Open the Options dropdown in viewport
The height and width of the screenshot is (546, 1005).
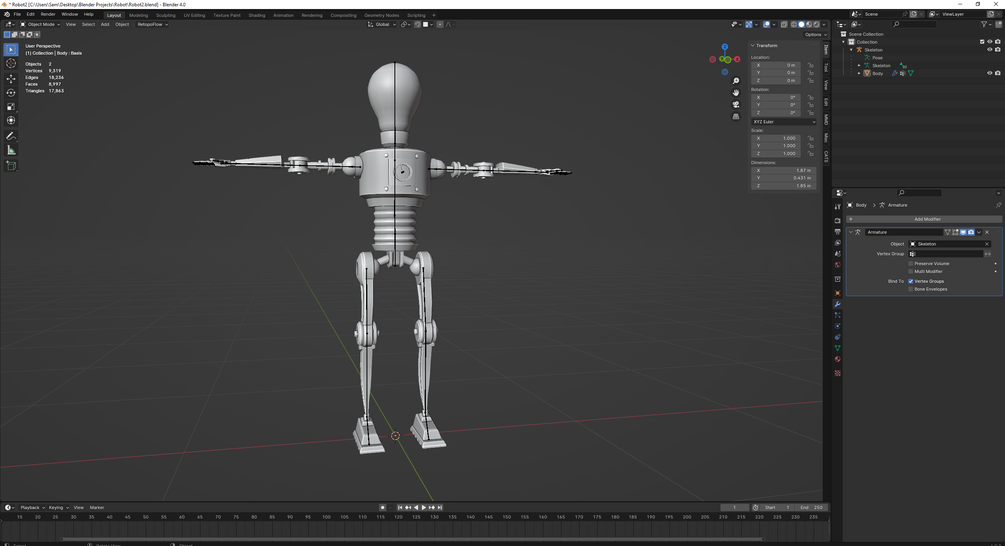coord(815,35)
